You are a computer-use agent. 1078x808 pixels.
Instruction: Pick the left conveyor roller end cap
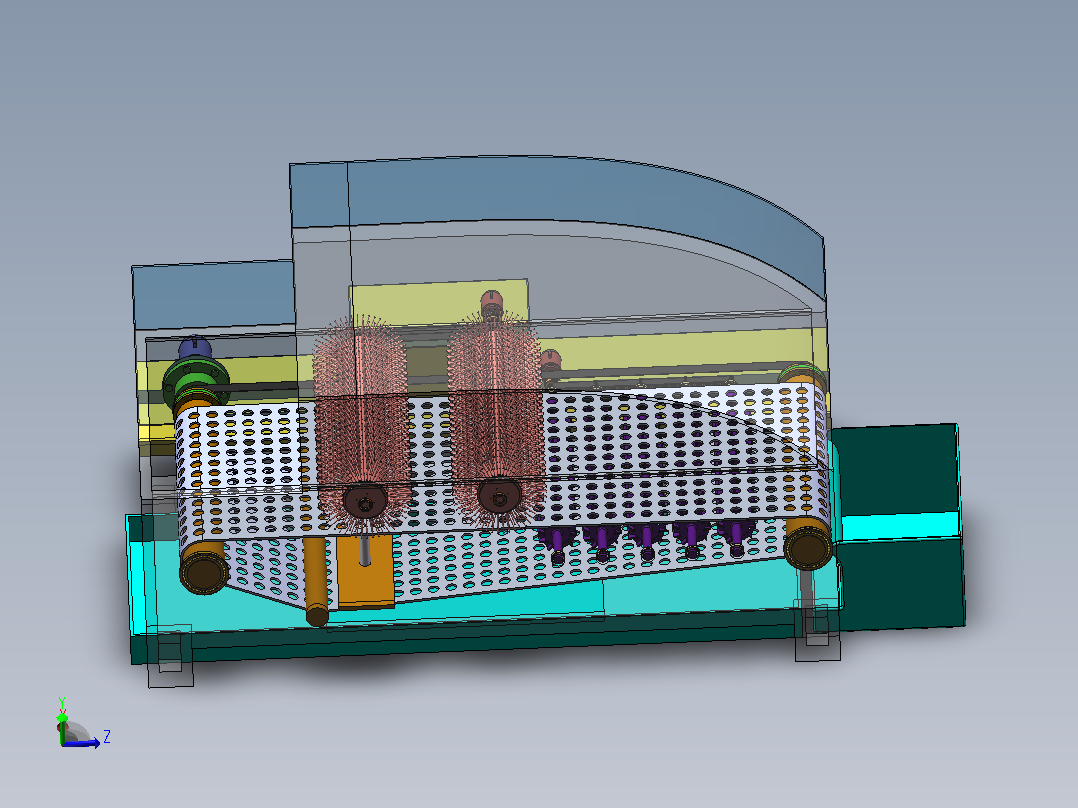[204, 572]
